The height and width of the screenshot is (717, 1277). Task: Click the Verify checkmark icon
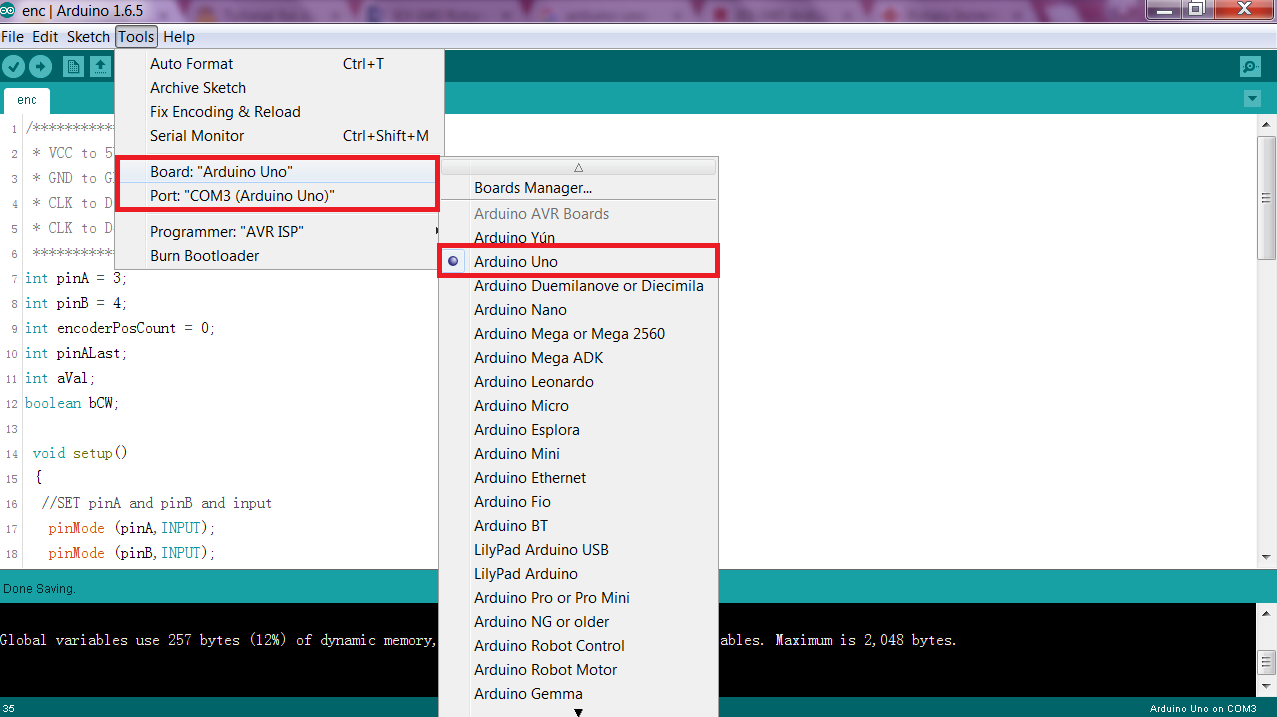point(13,66)
